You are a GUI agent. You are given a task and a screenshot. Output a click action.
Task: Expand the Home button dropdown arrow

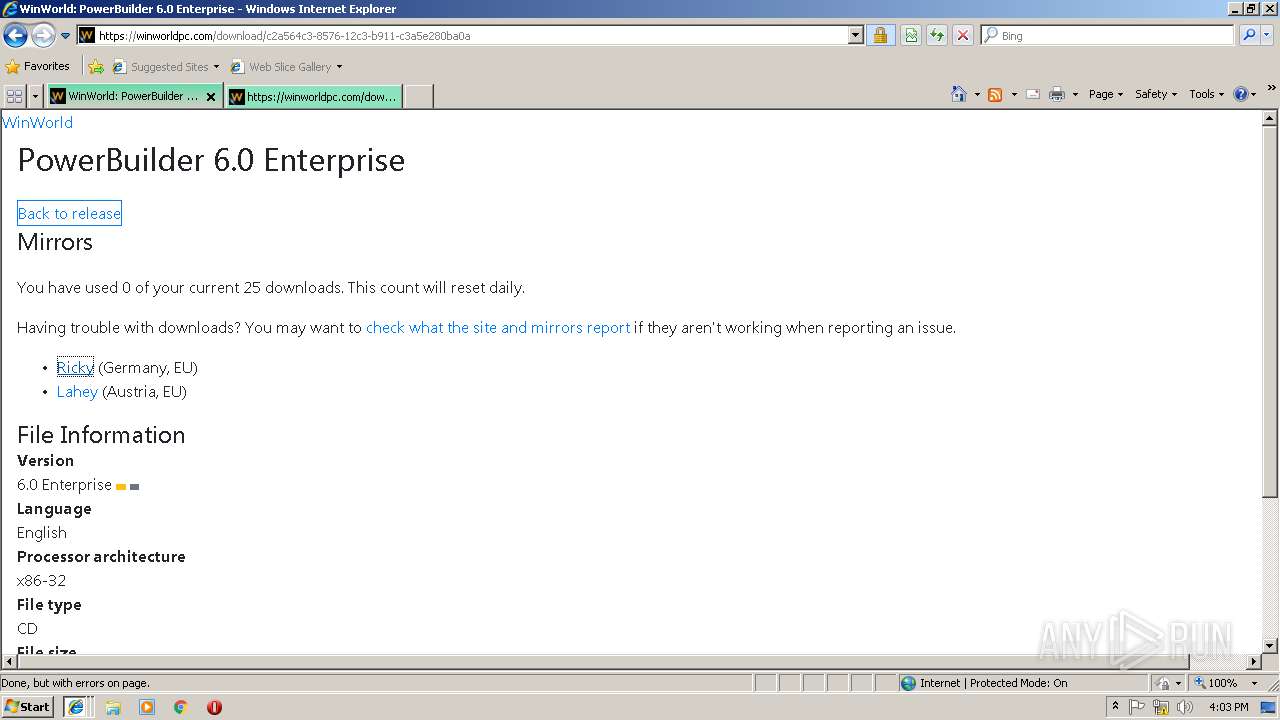(x=977, y=94)
